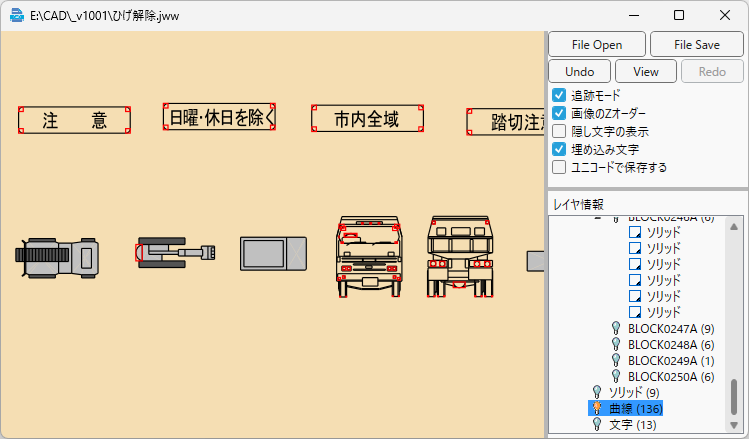The height and width of the screenshot is (439, 749).
Task: Click the orange lightbulb beside 曲線 layer
Action: pyautogui.click(x=597, y=408)
